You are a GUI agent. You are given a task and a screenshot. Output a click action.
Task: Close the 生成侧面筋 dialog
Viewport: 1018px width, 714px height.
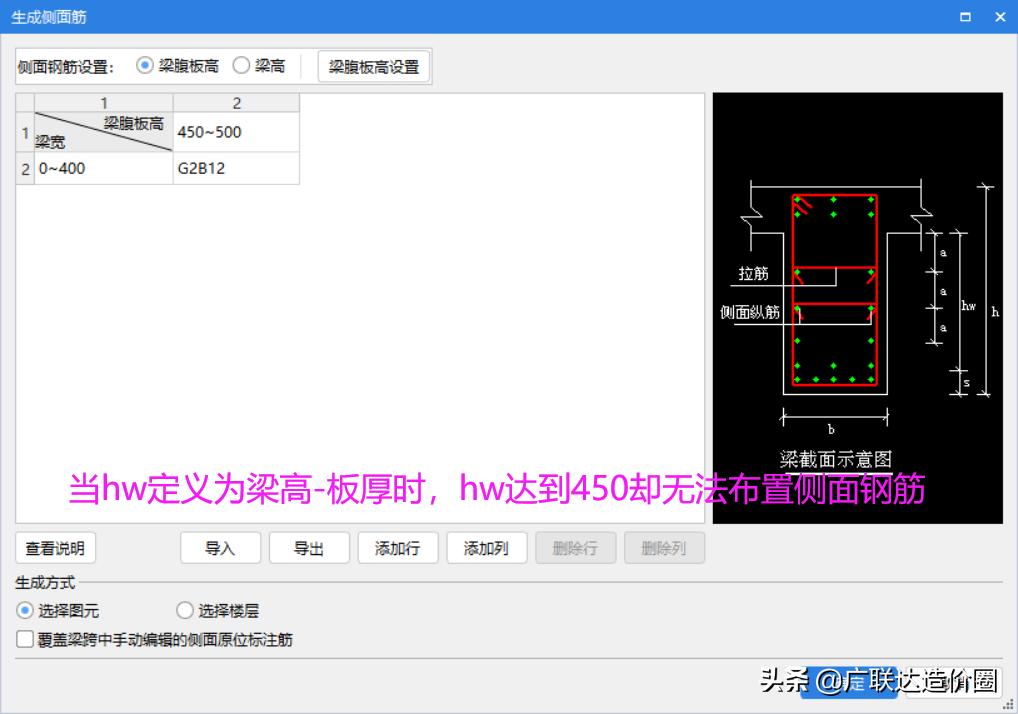click(x=1000, y=17)
